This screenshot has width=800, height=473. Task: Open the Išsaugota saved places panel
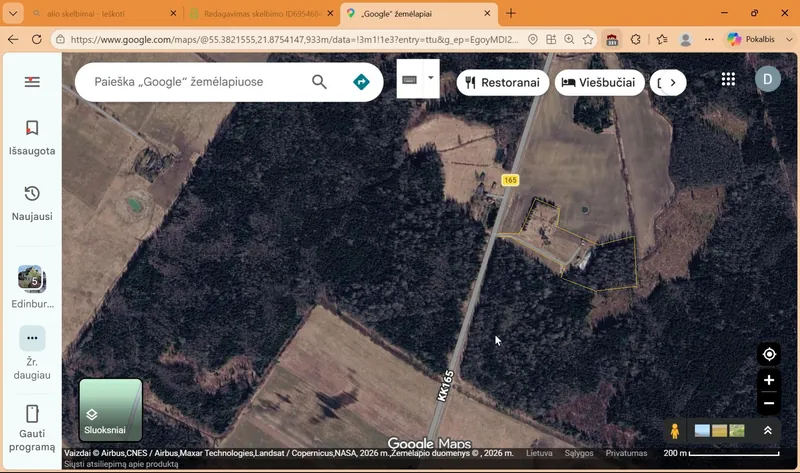point(32,138)
